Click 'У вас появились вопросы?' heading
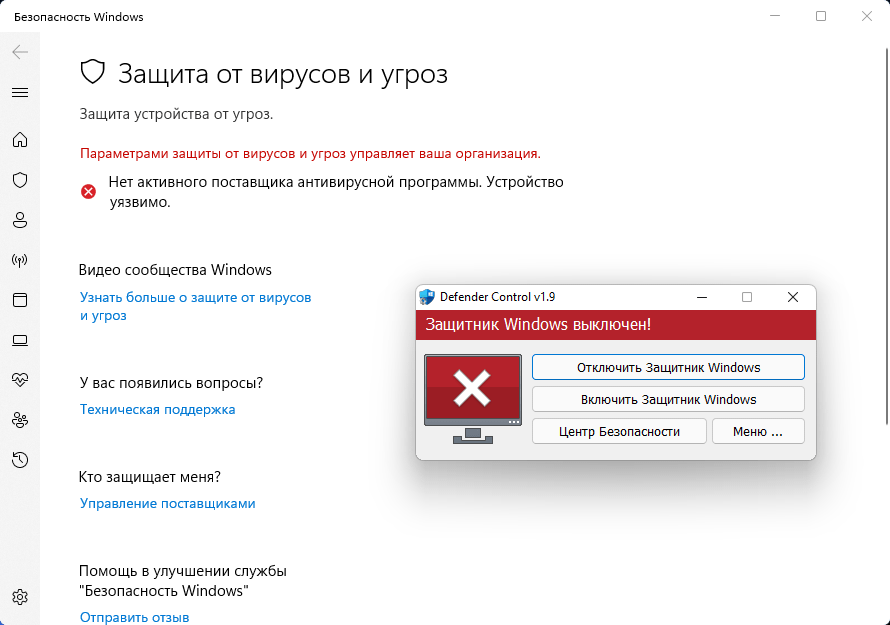This screenshot has height=625, width=890. (171, 383)
